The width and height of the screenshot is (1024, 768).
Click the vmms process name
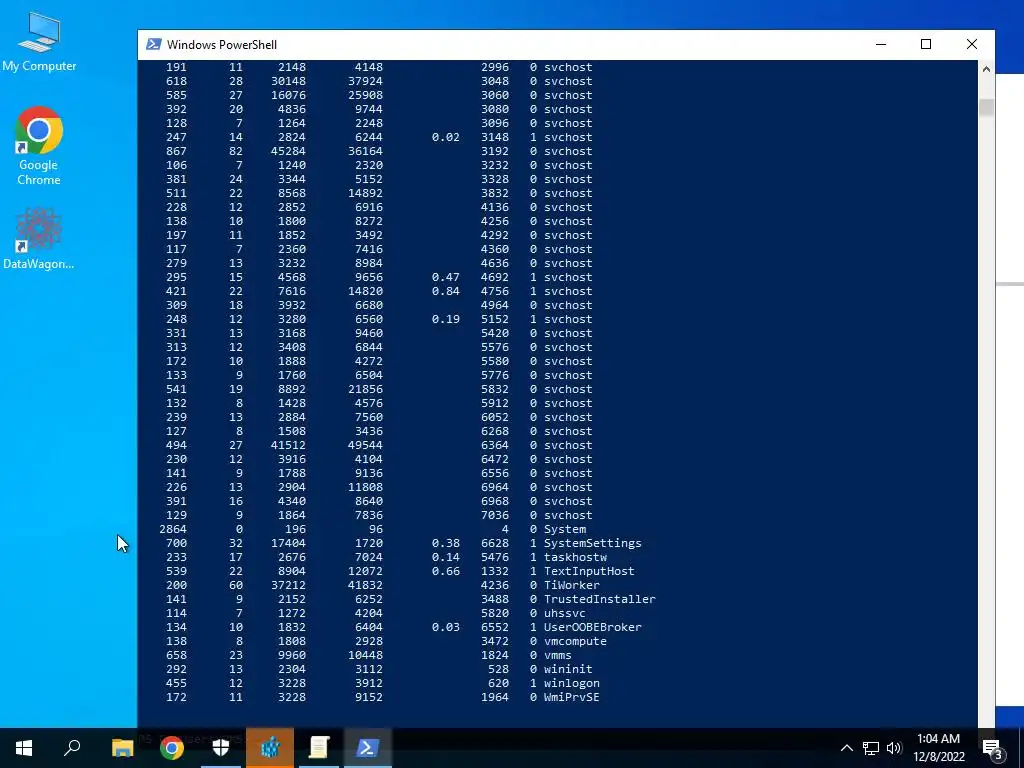pyautogui.click(x=558, y=655)
